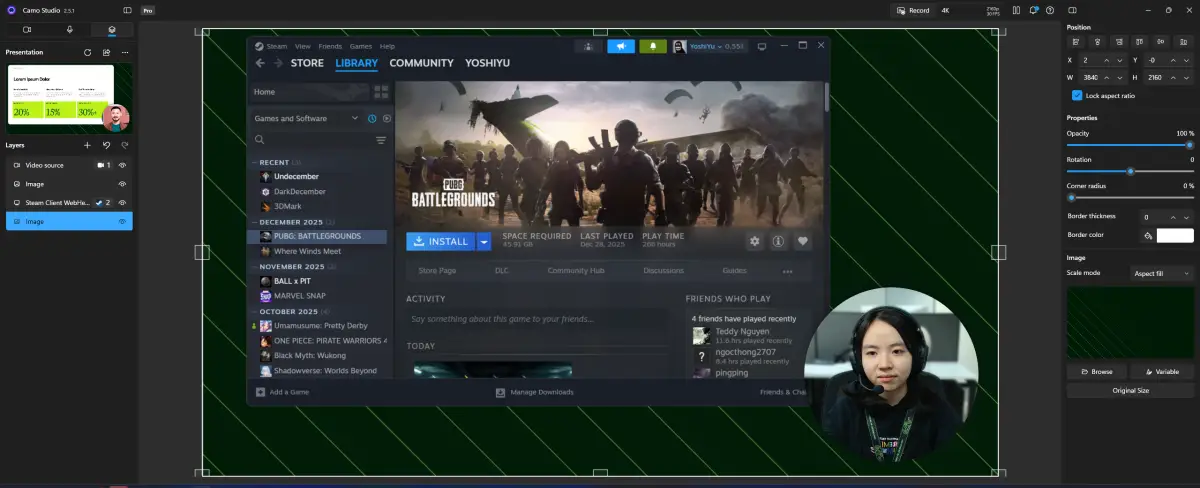Open the notifications bell in top bar
Image resolution: width=1200 pixels, height=488 pixels.
coord(1032,10)
